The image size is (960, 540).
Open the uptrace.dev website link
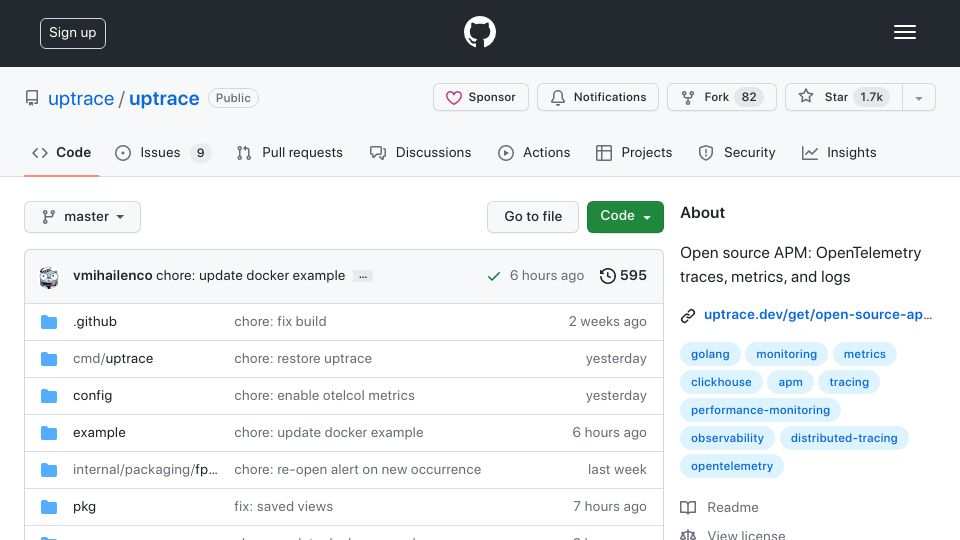tap(818, 314)
